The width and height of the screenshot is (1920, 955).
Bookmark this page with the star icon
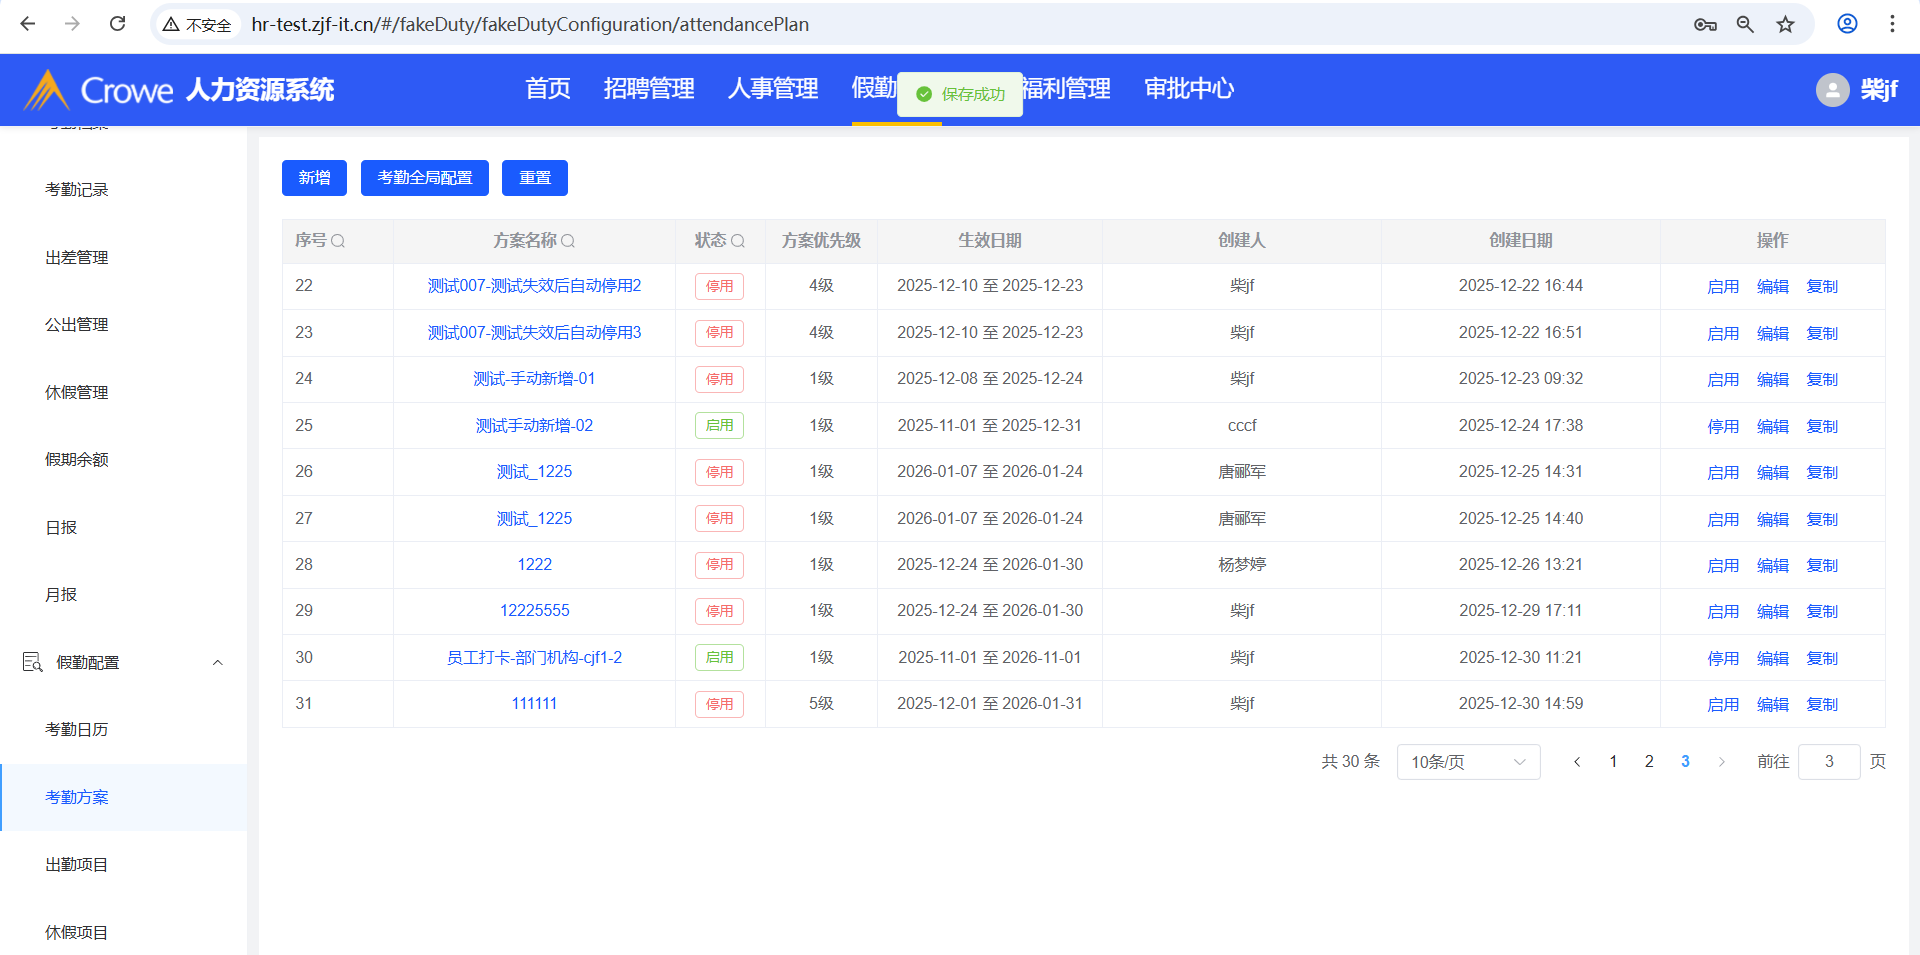click(x=1785, y=24)
